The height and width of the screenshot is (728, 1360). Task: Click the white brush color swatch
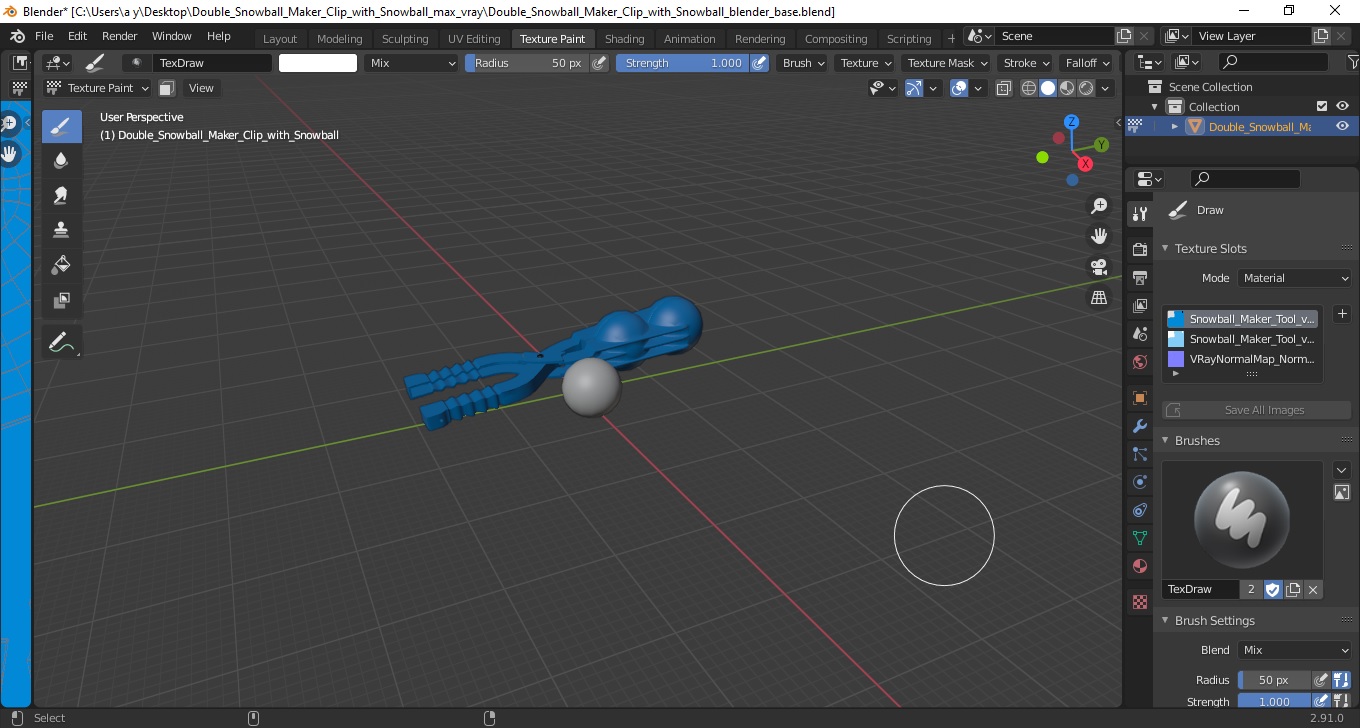pos(318,63)
